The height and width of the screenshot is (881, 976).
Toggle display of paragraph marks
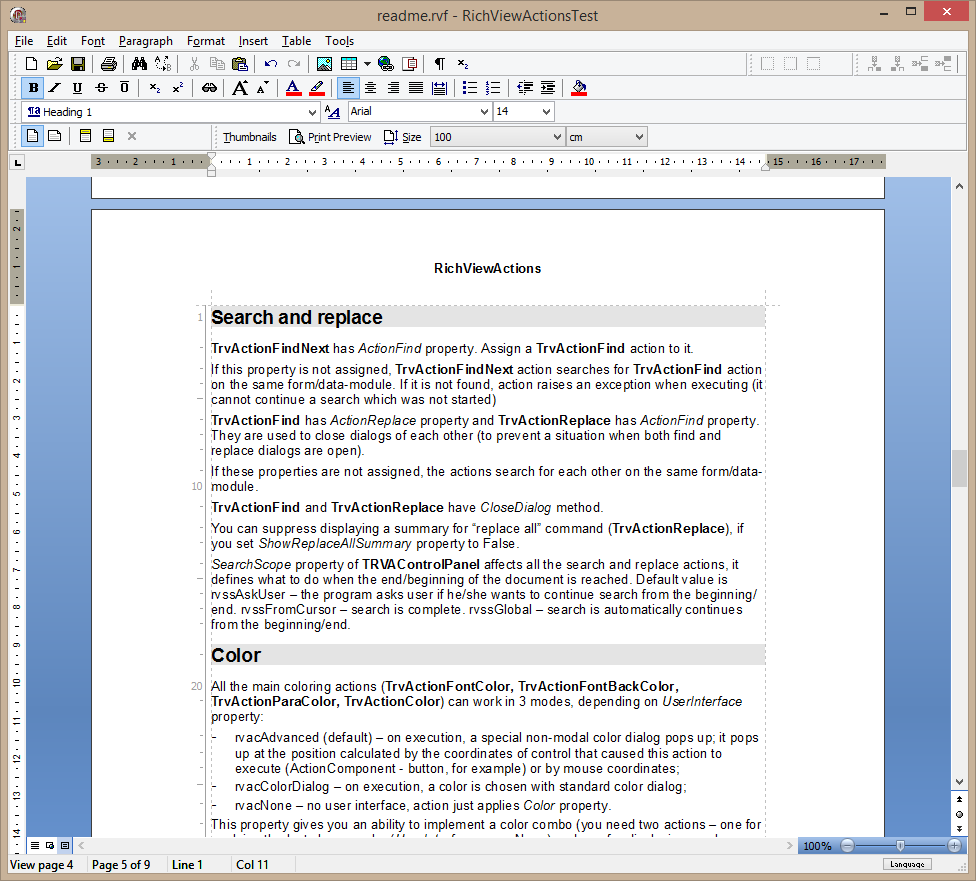pyautogui.click(x=439, y=64)
